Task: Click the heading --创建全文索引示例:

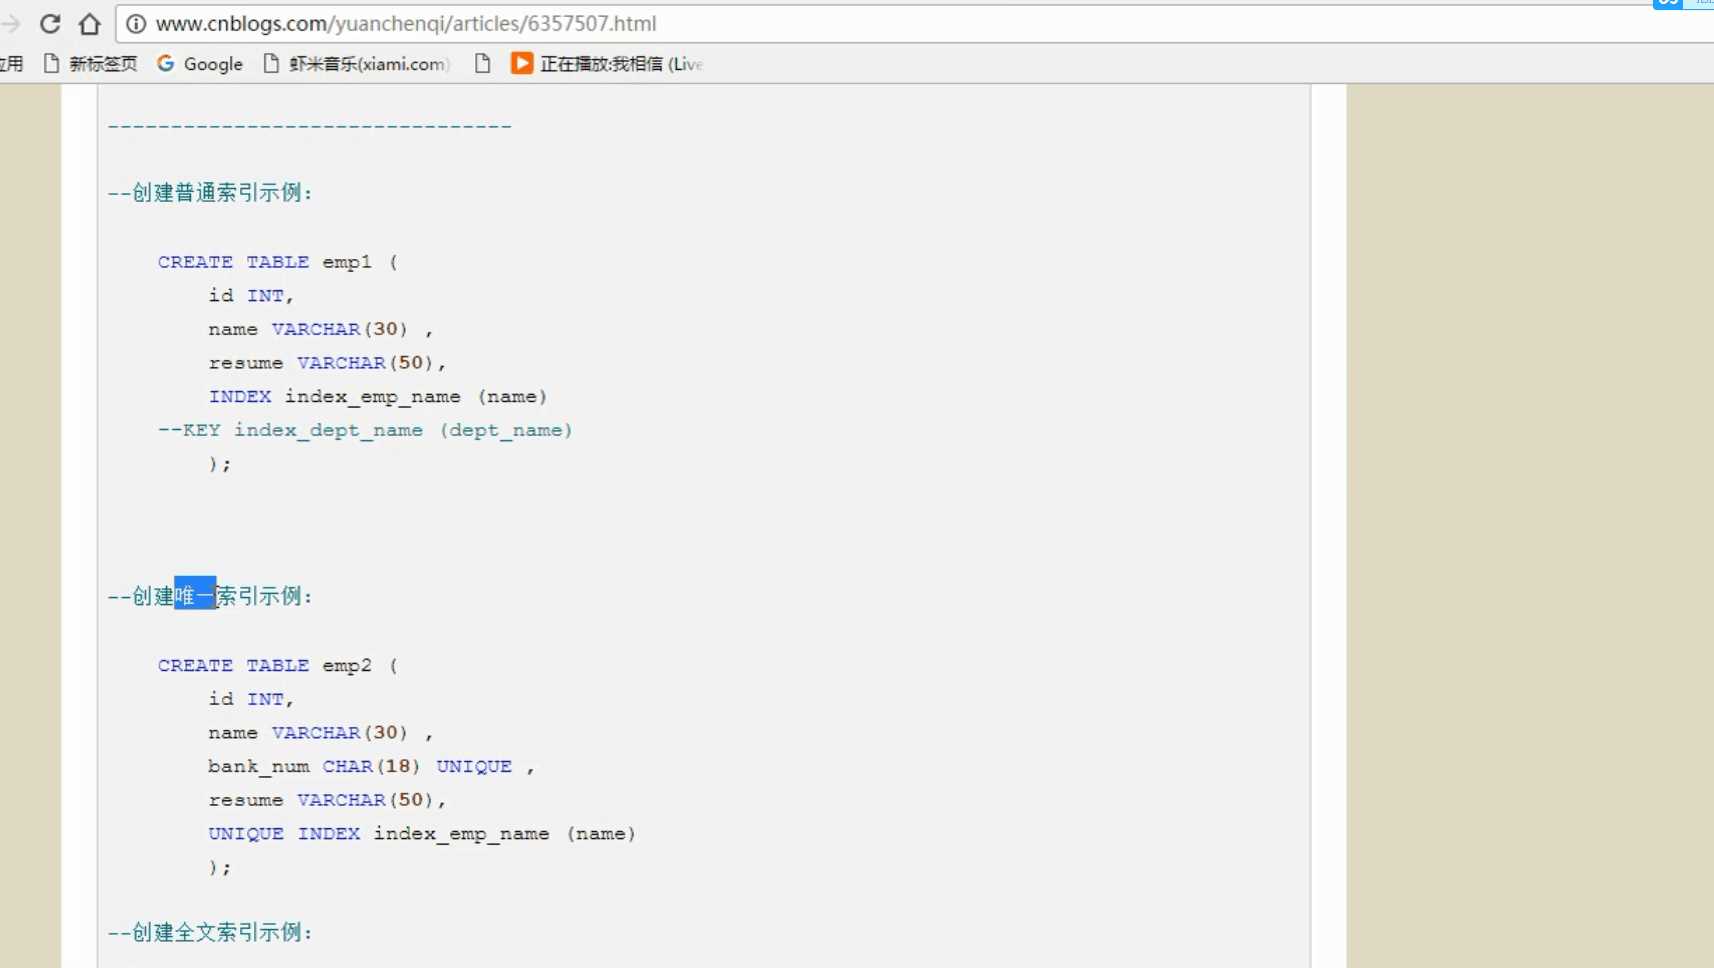Action: click(210, 933)
